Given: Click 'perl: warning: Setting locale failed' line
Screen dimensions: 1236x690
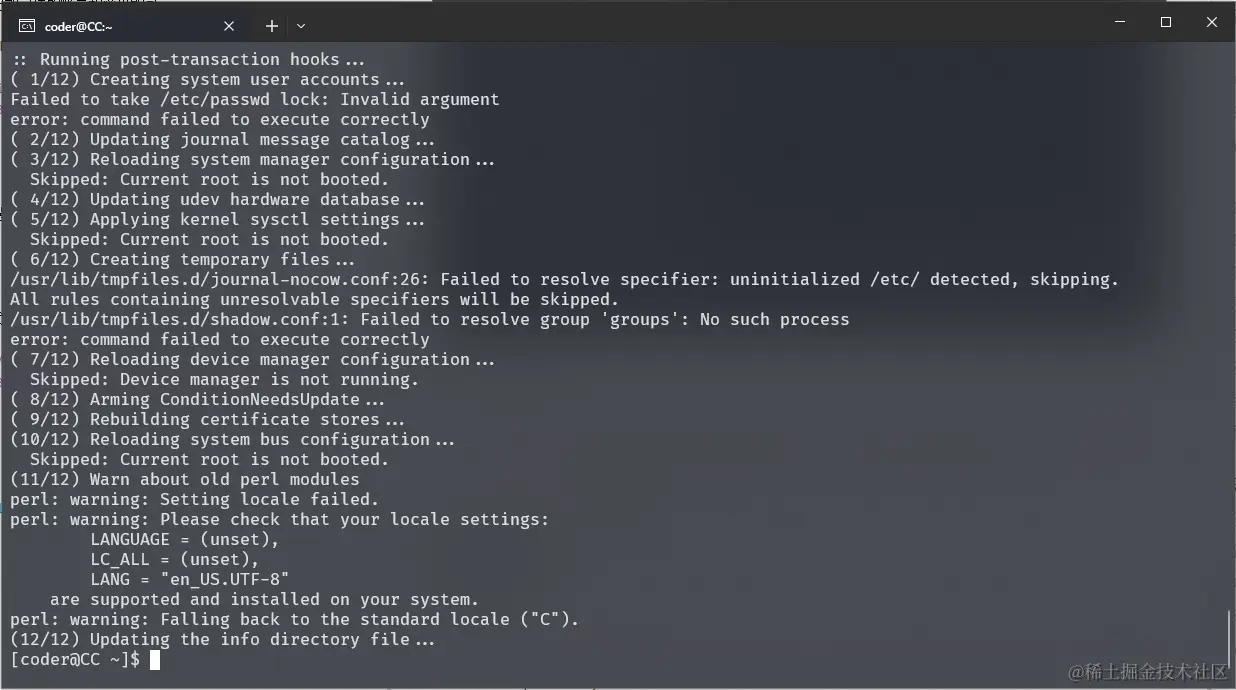Looking at the screenshot, I should pos(194,500).
